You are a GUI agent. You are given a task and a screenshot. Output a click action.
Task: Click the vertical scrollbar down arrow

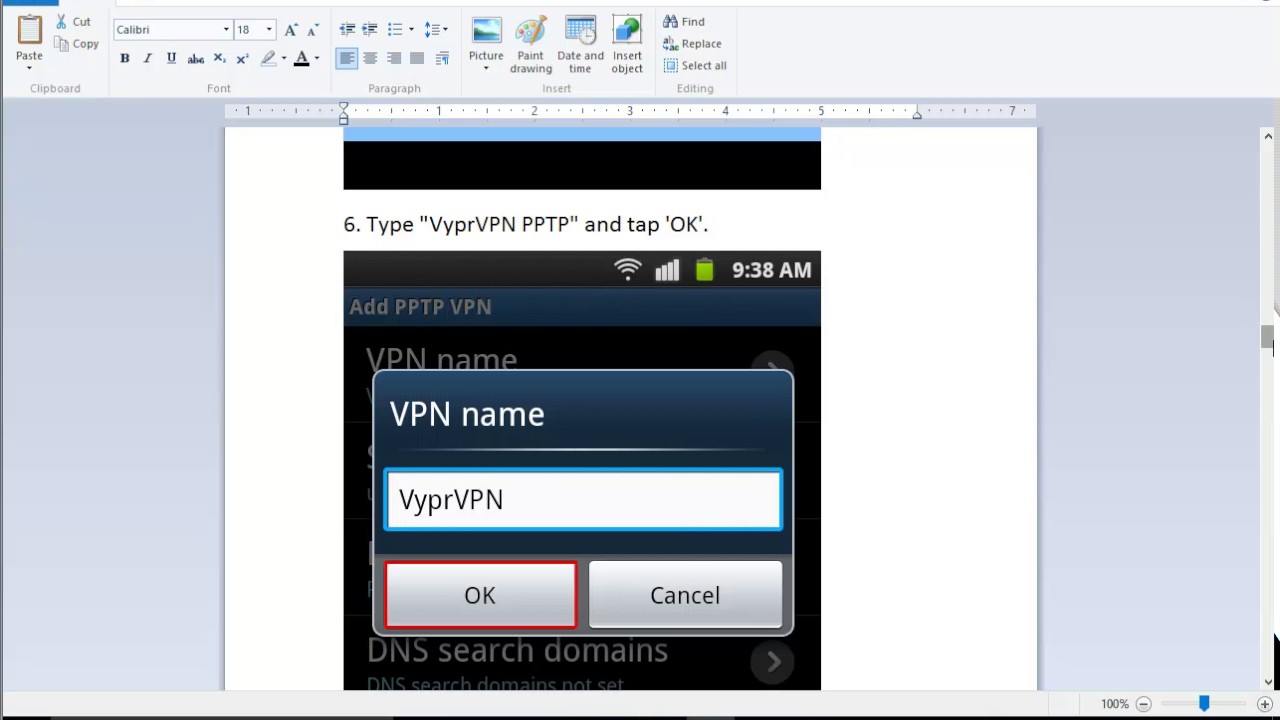(x=1268, y=682)
